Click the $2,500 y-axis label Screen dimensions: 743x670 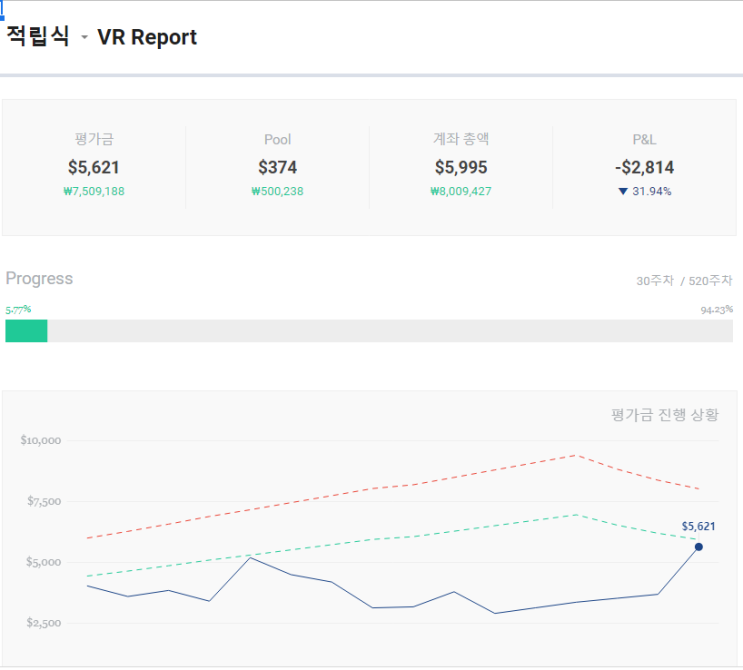tap(44, 623)
